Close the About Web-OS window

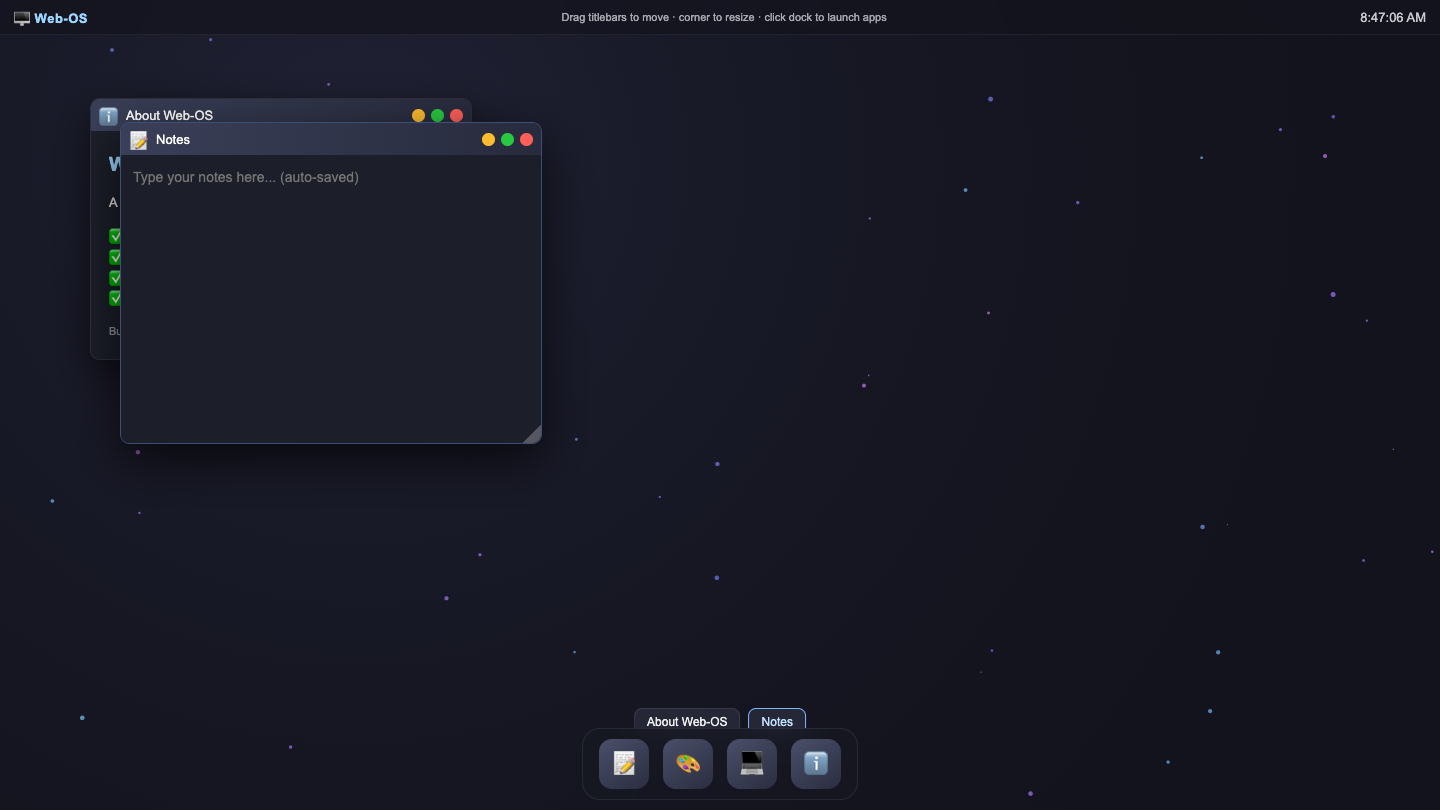pos(457,116)
